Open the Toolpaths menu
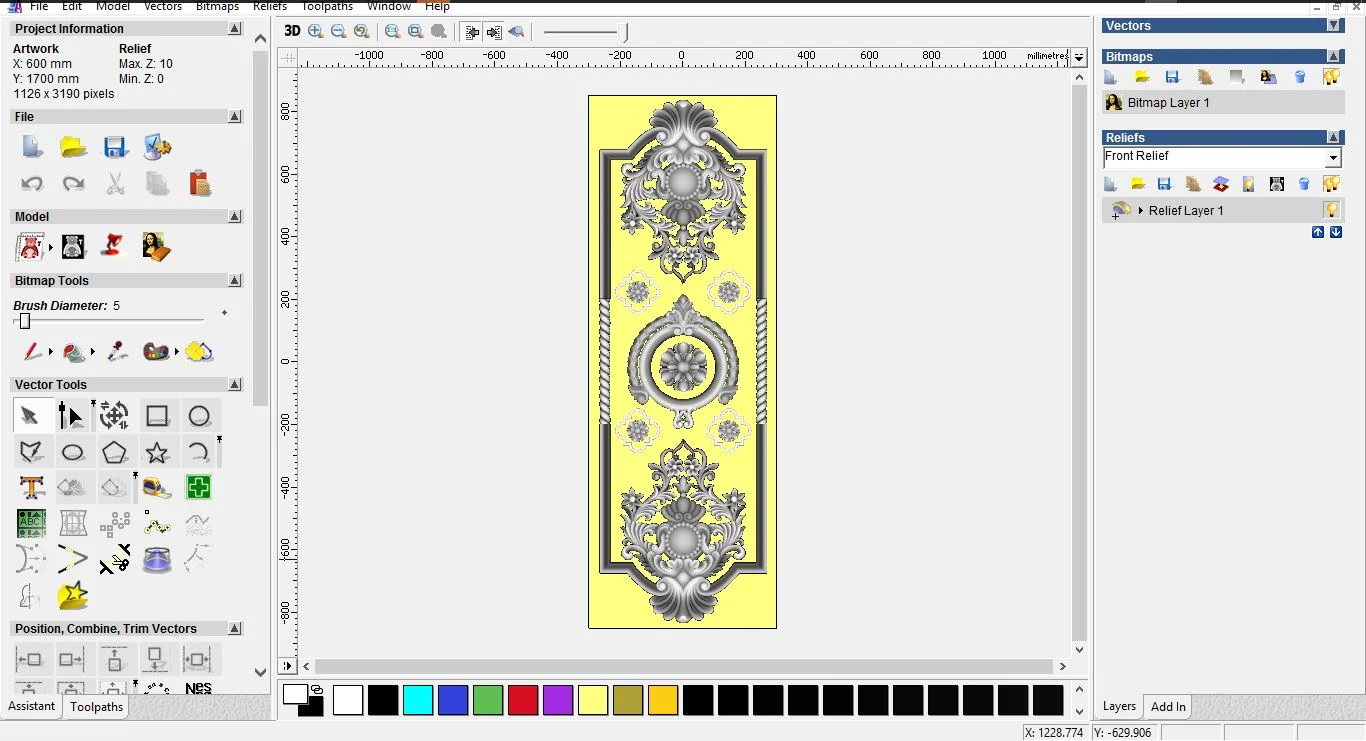This screenshot has width=1366, height=741. (x=327, y=6)
